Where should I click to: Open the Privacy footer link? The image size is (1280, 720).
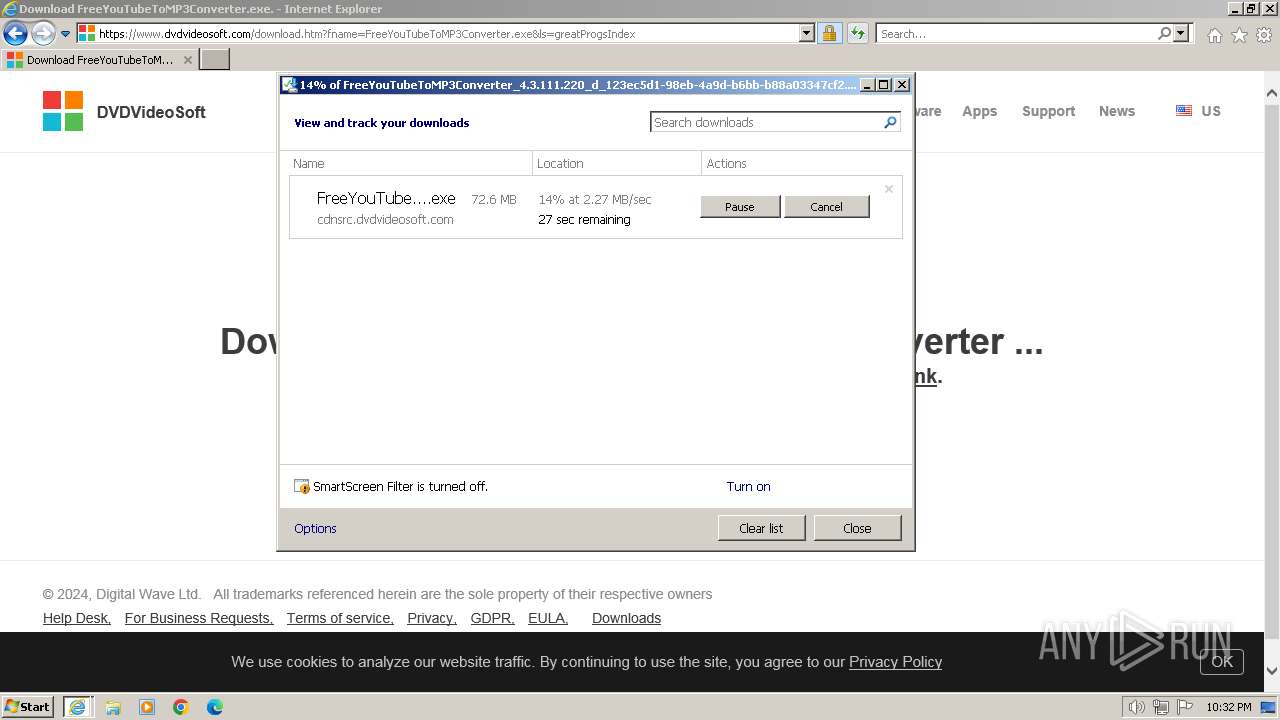click(432, 618)
